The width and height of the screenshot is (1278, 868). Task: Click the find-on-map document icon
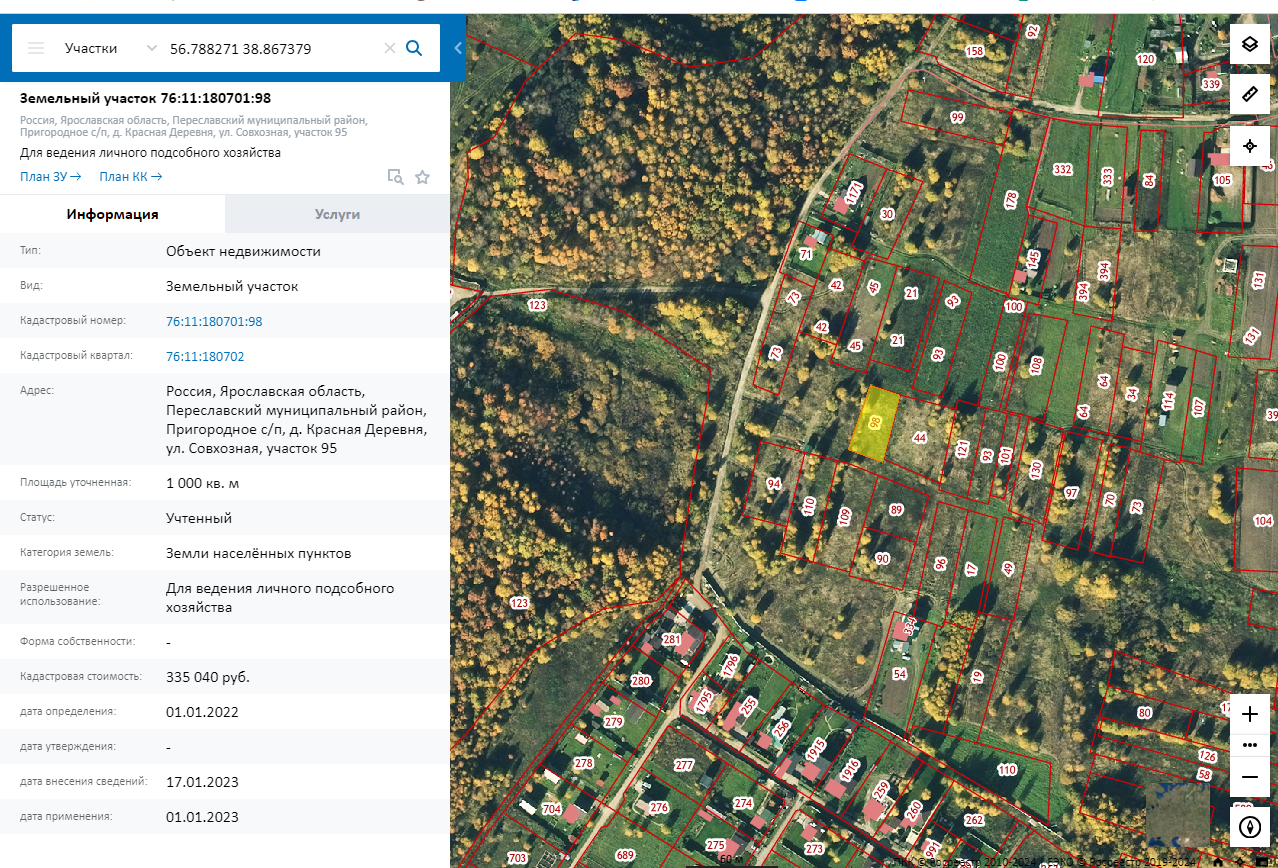pyautogui.click(x=396, y=177)
